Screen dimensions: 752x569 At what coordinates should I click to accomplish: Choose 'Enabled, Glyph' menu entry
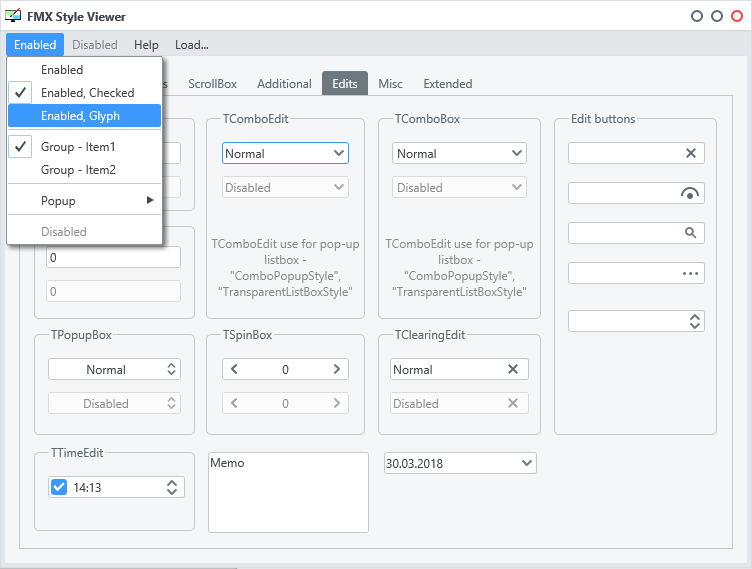(84, 116)
